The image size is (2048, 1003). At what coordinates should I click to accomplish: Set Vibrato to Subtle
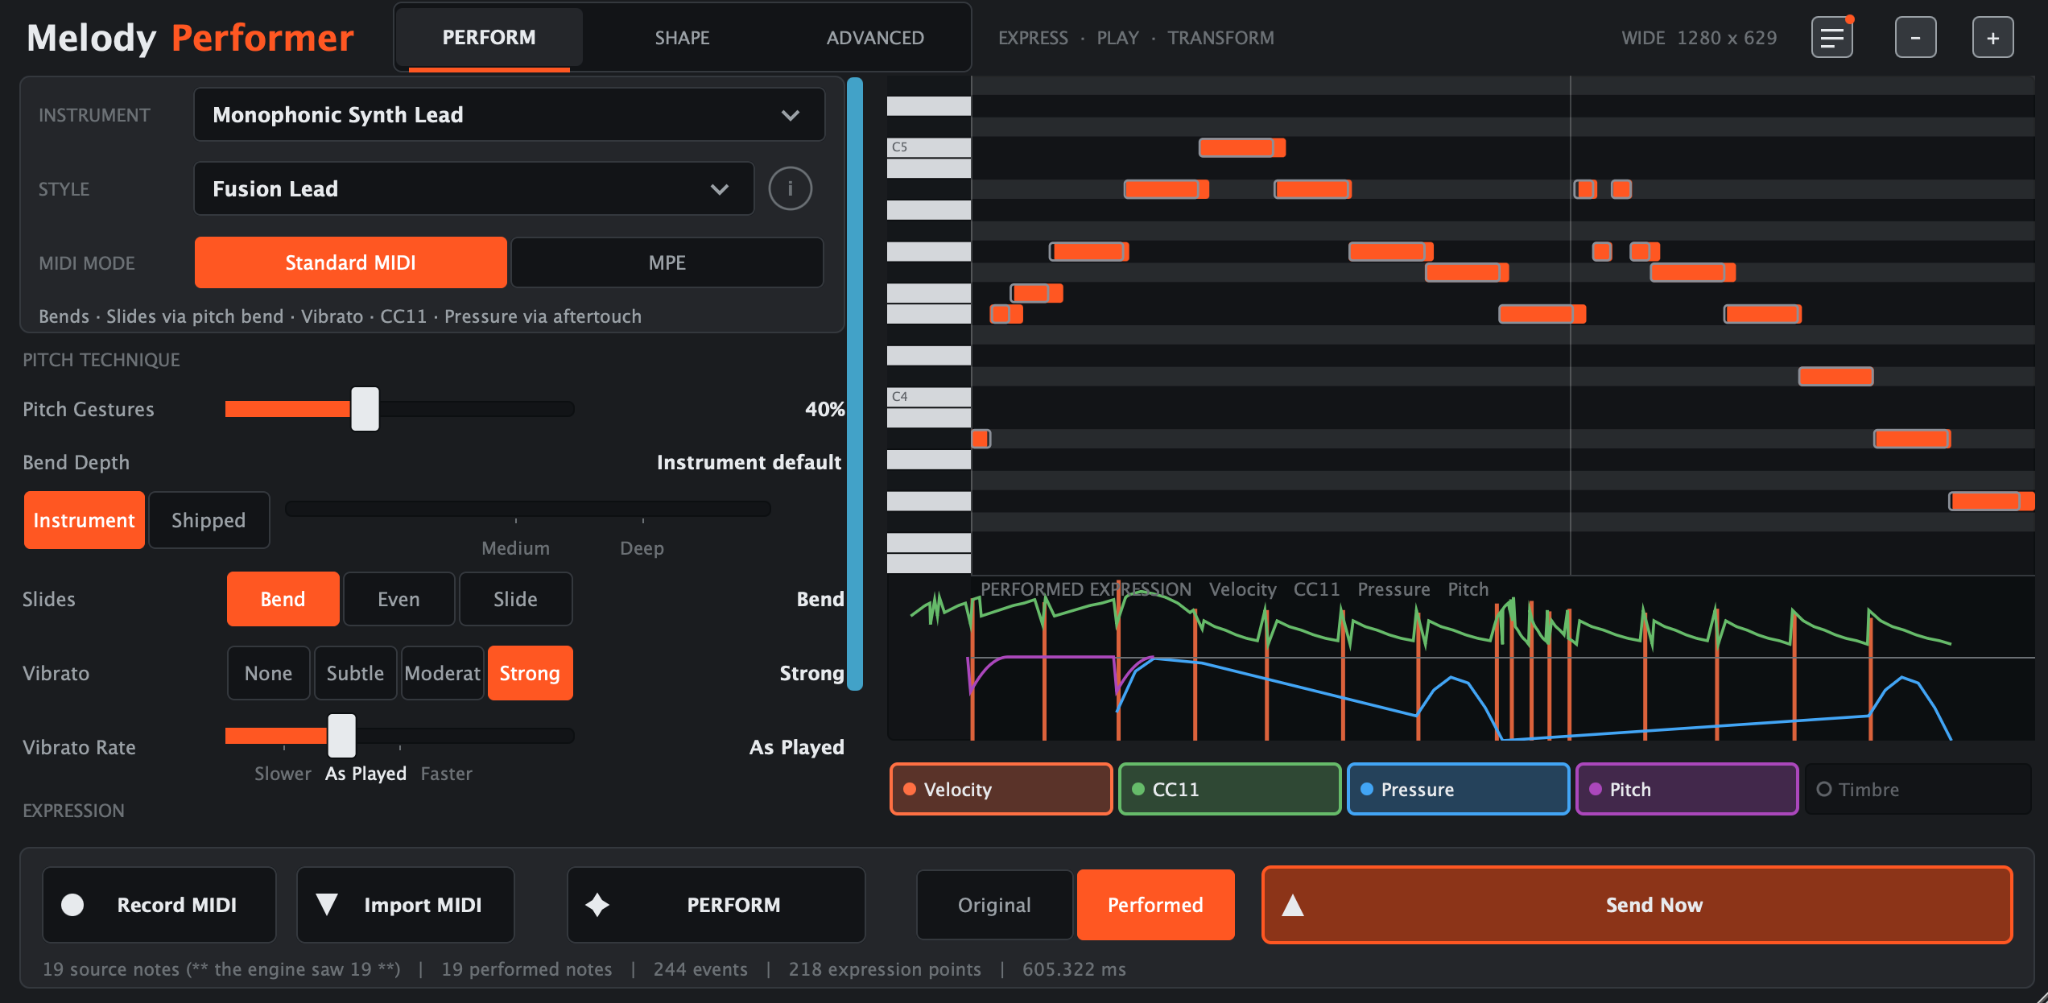pyautogui.click(x=355, y=673)
